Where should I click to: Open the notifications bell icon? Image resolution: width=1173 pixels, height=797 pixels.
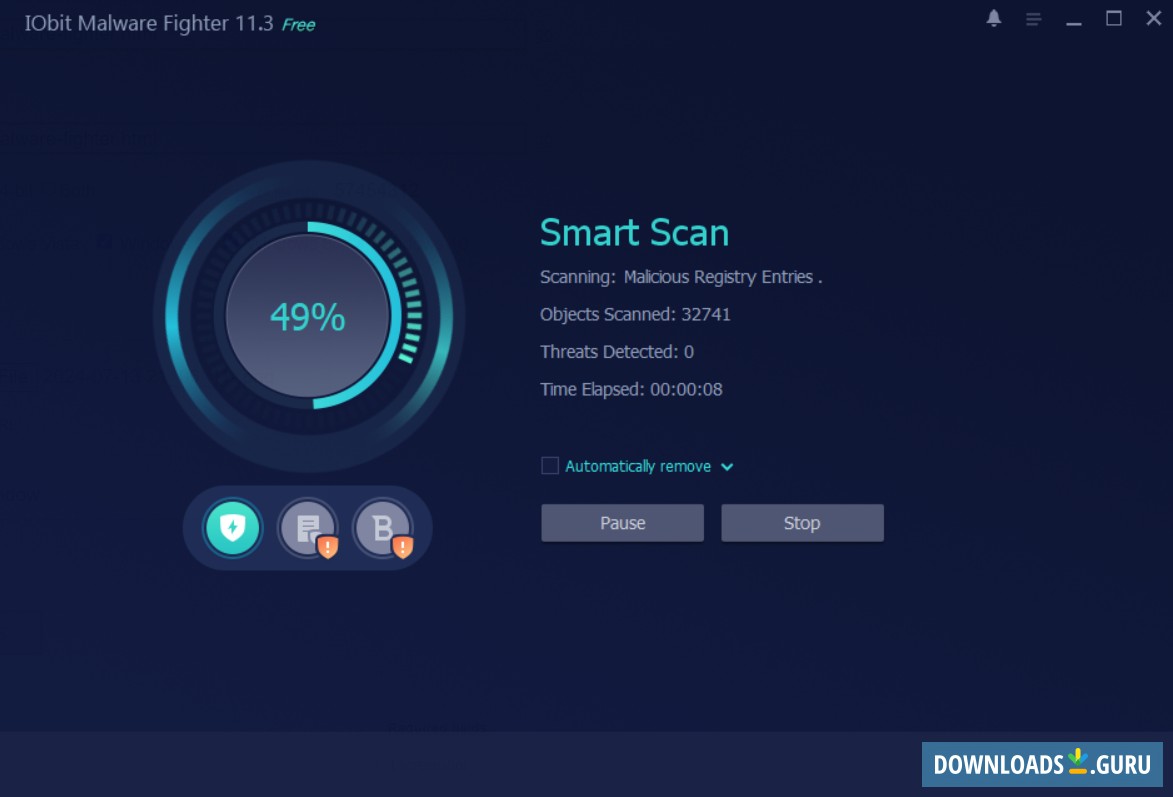(993, 18)
